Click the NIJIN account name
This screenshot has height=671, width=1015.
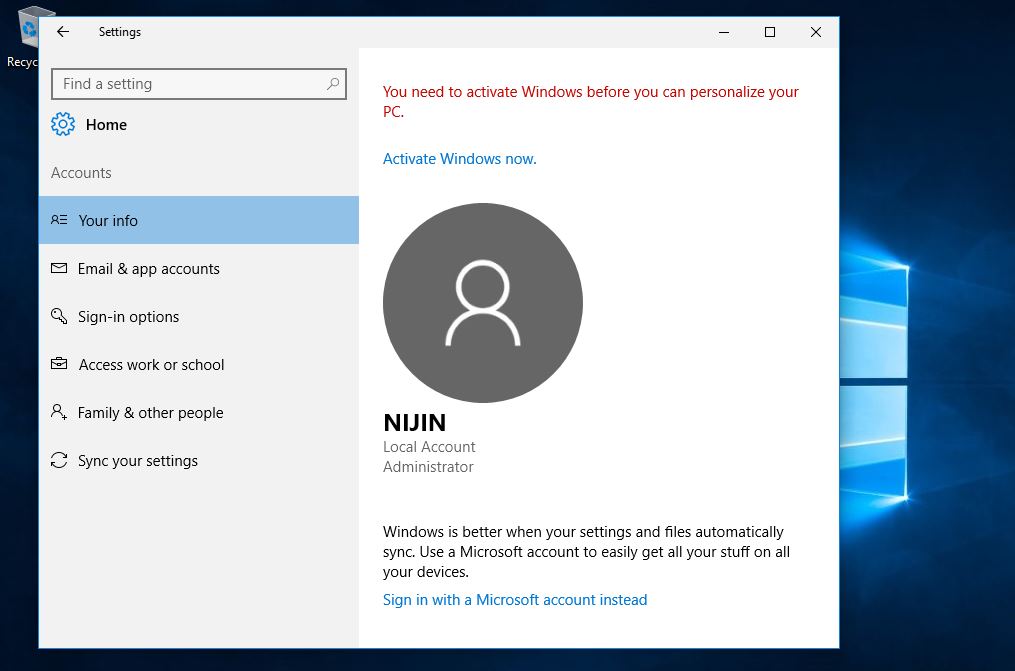(x=414, y=423)
